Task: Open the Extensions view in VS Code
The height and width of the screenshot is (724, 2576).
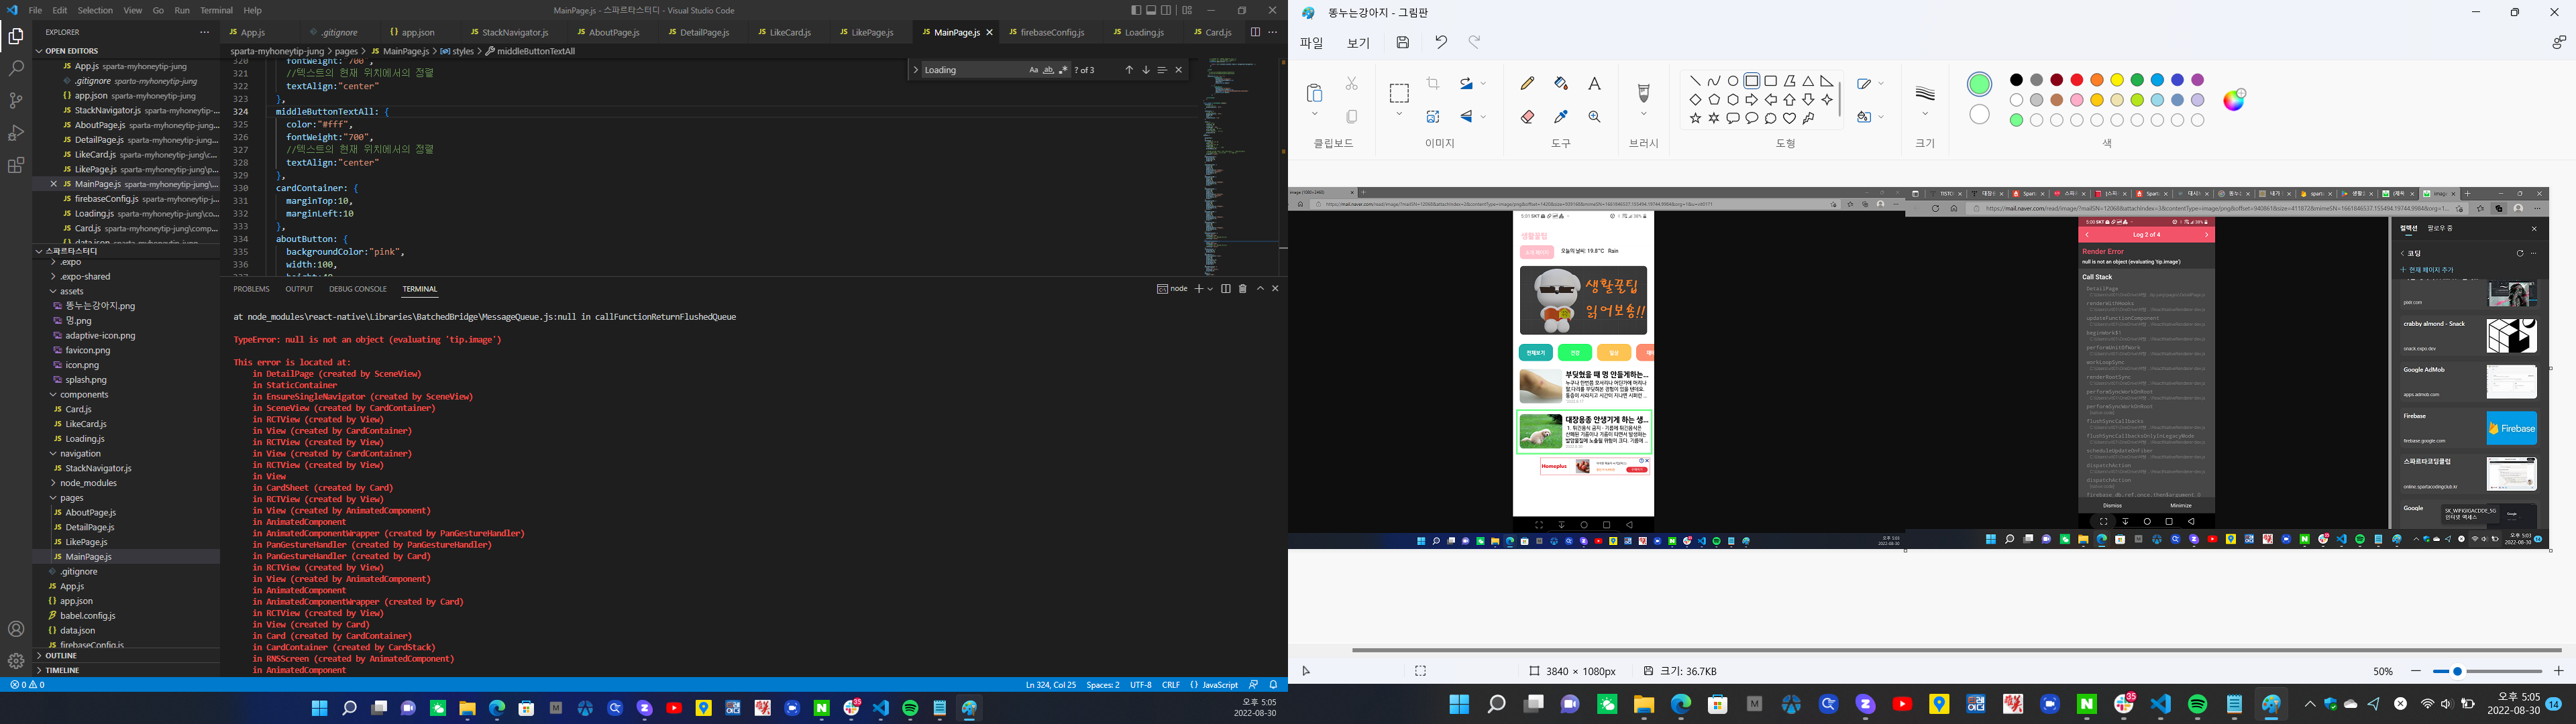Action: 16,165
